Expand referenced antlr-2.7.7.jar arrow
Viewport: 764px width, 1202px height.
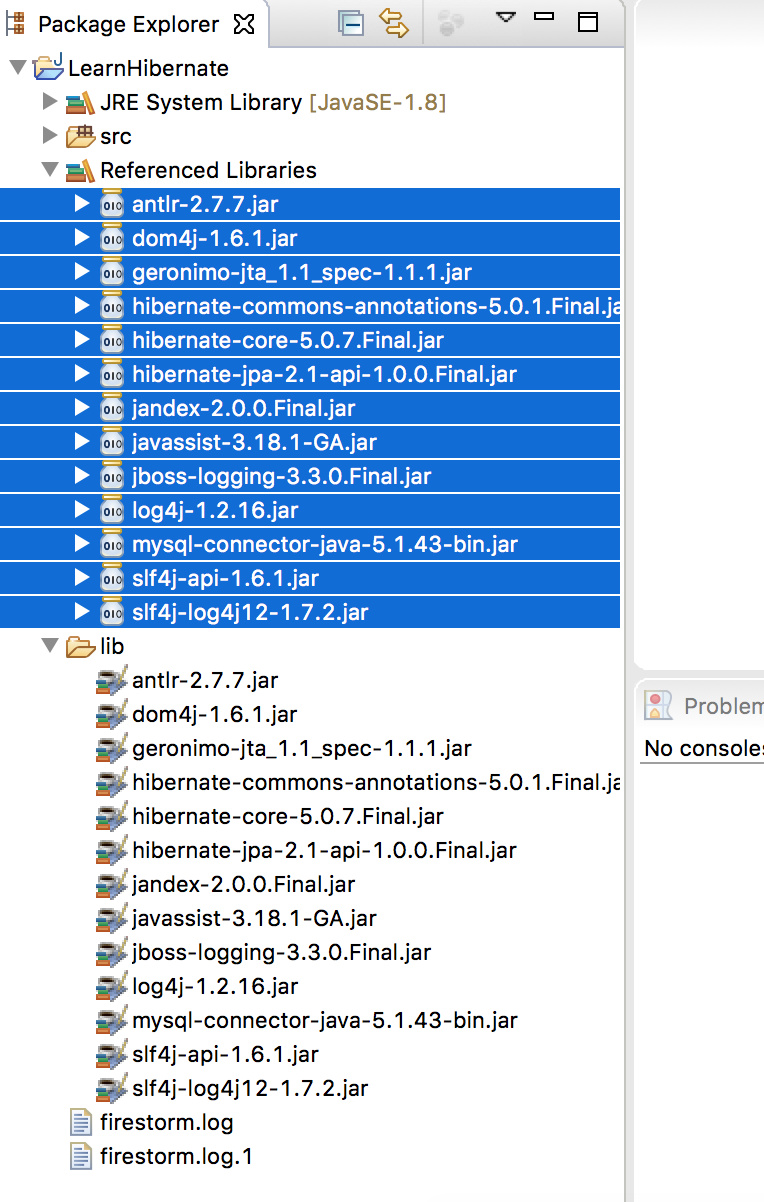[x=82, y=204]
